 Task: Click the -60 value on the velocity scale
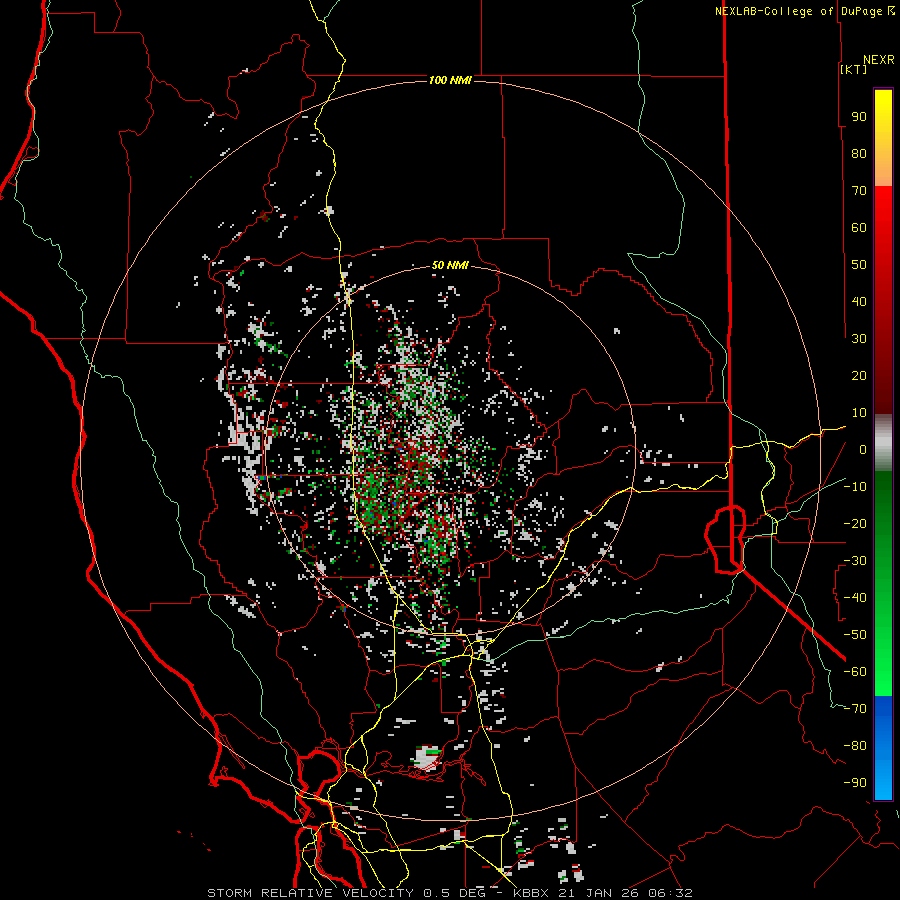click(855, 672)
